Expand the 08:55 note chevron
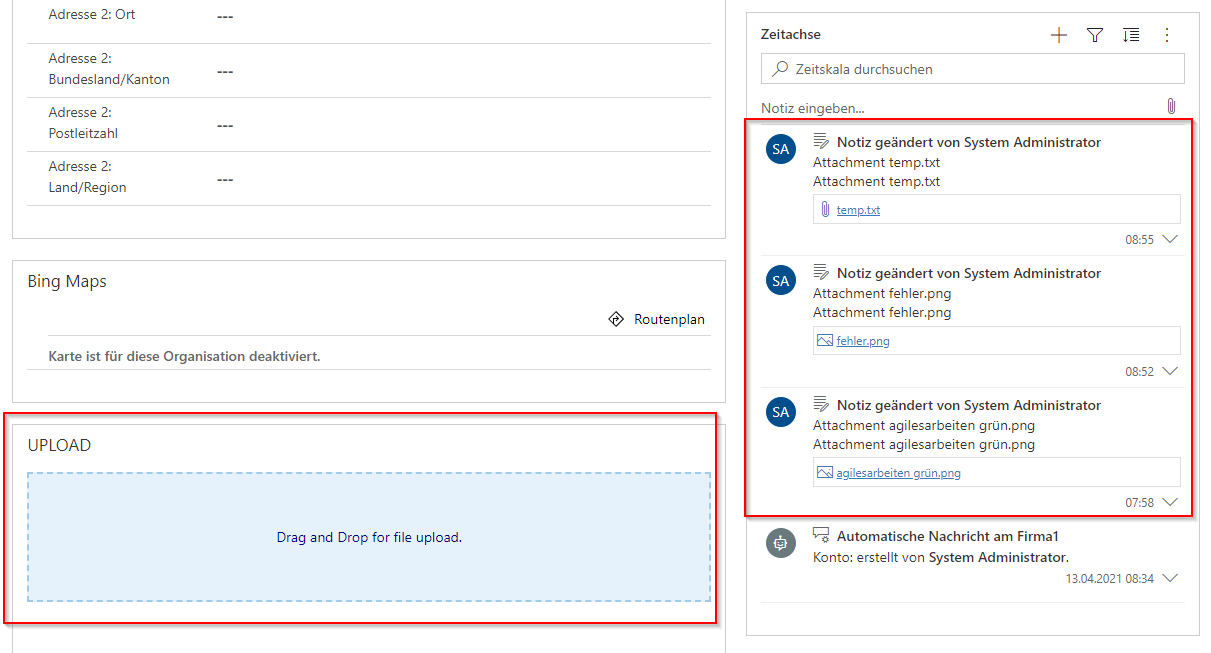The height and width of the screenshot is (653, 1211). [x=1171, y=240]
